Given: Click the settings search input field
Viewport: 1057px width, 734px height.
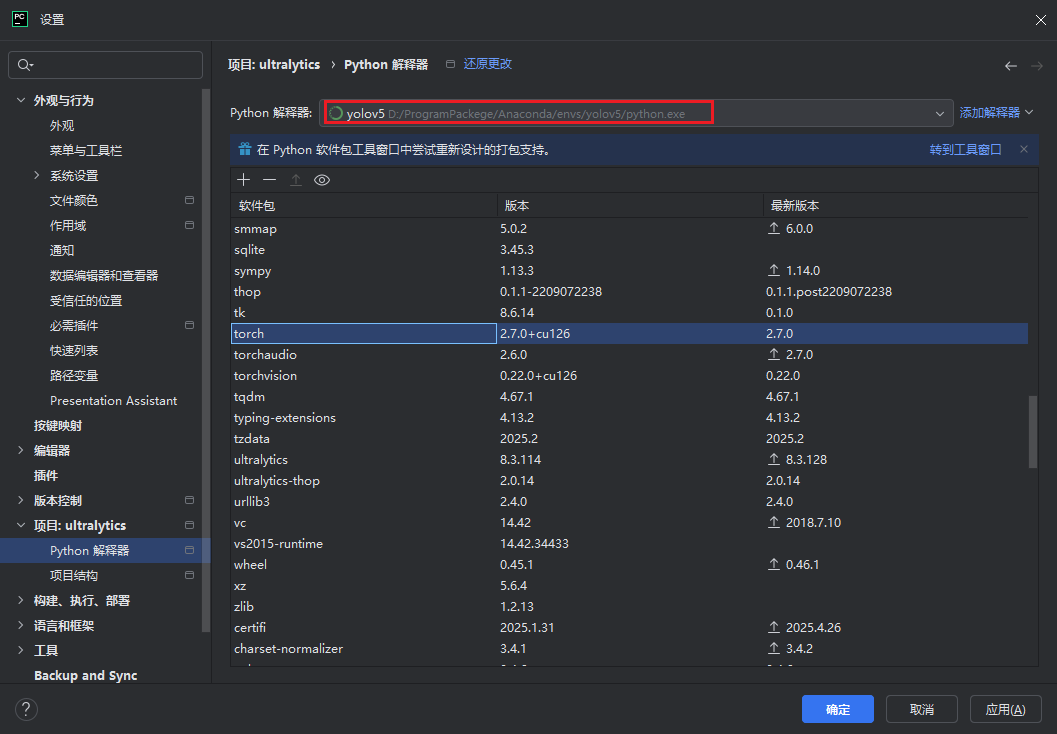Looking at the screenshot, I should (105, 65).
